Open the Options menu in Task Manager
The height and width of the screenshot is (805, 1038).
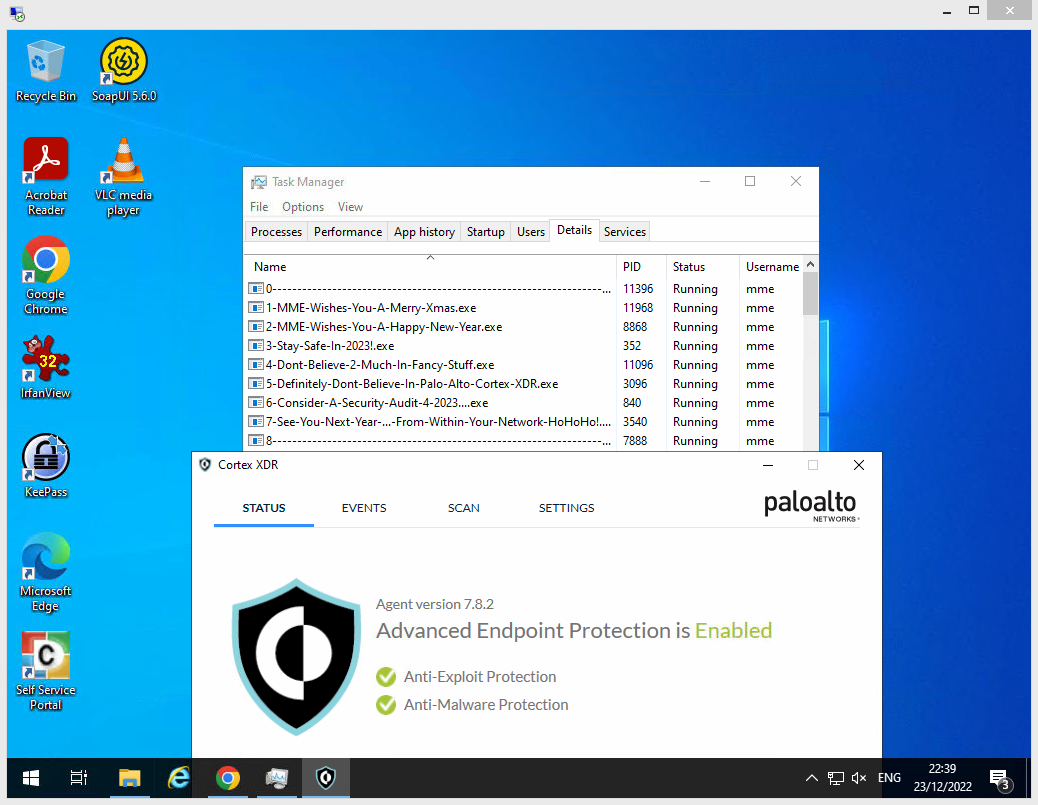(302, 207)
